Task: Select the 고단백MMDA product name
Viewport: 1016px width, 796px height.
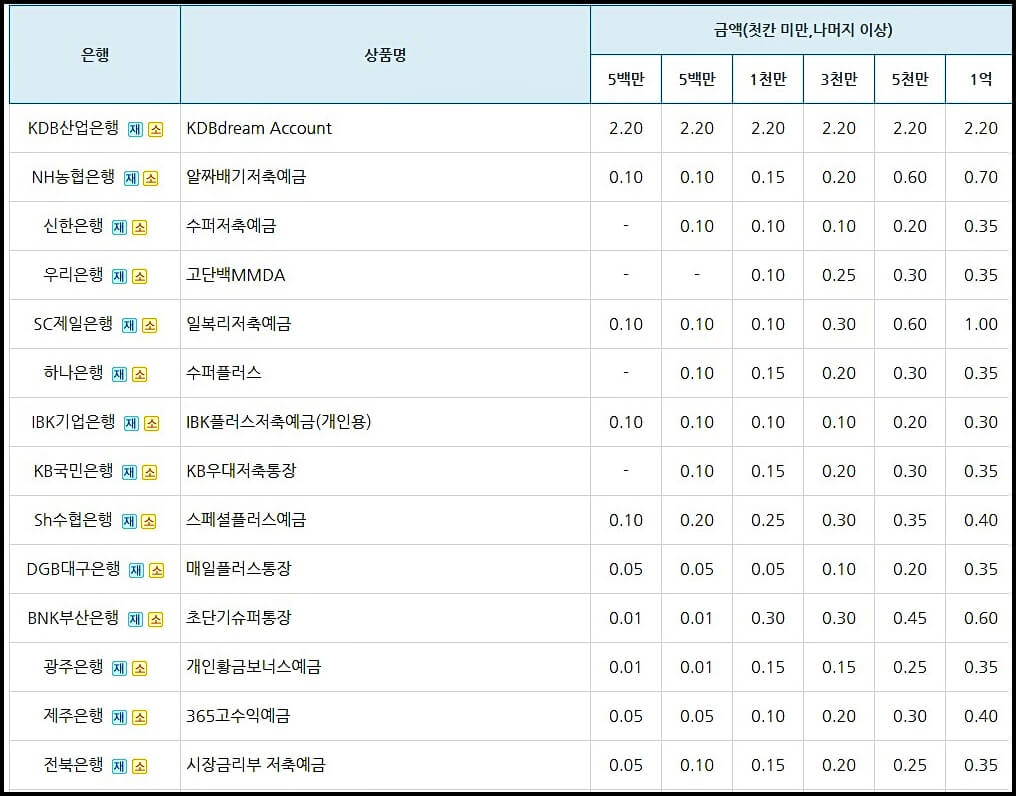Action: point(236,275)
